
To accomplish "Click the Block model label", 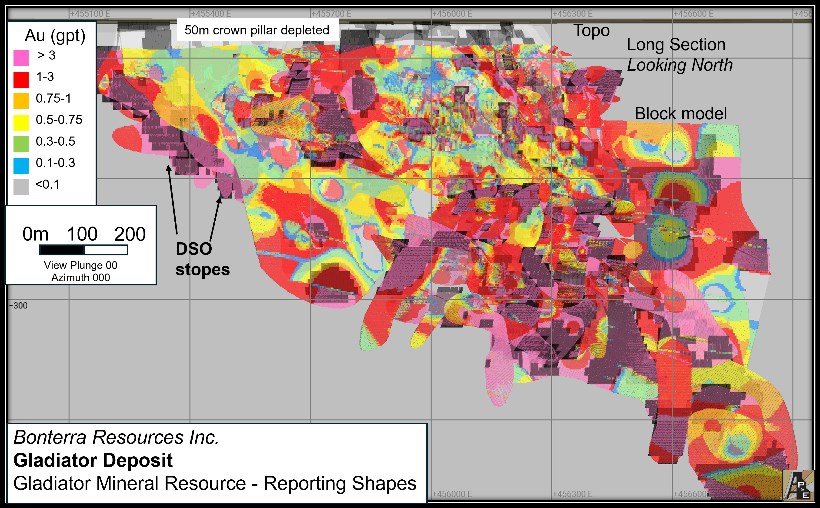I will coord(680,113).
